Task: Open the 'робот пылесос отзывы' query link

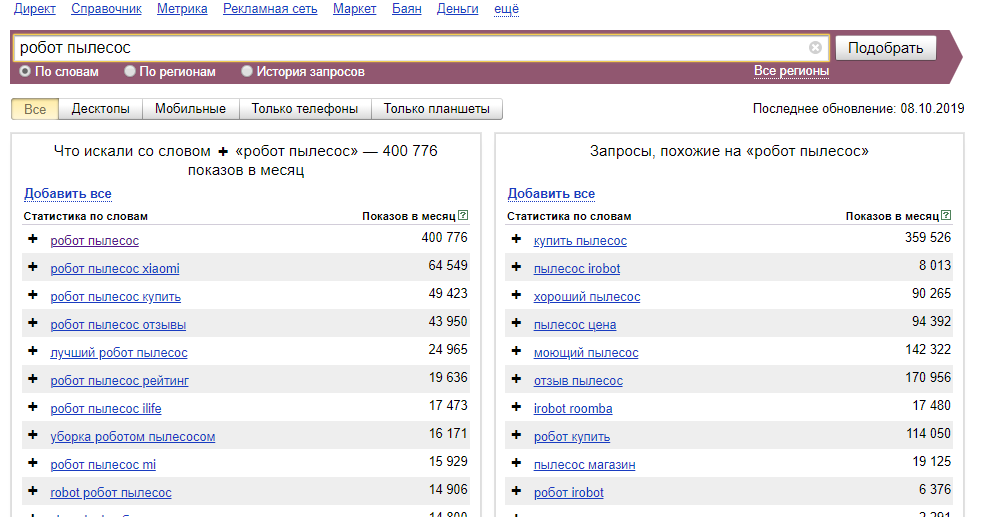Action: [118, 324]
